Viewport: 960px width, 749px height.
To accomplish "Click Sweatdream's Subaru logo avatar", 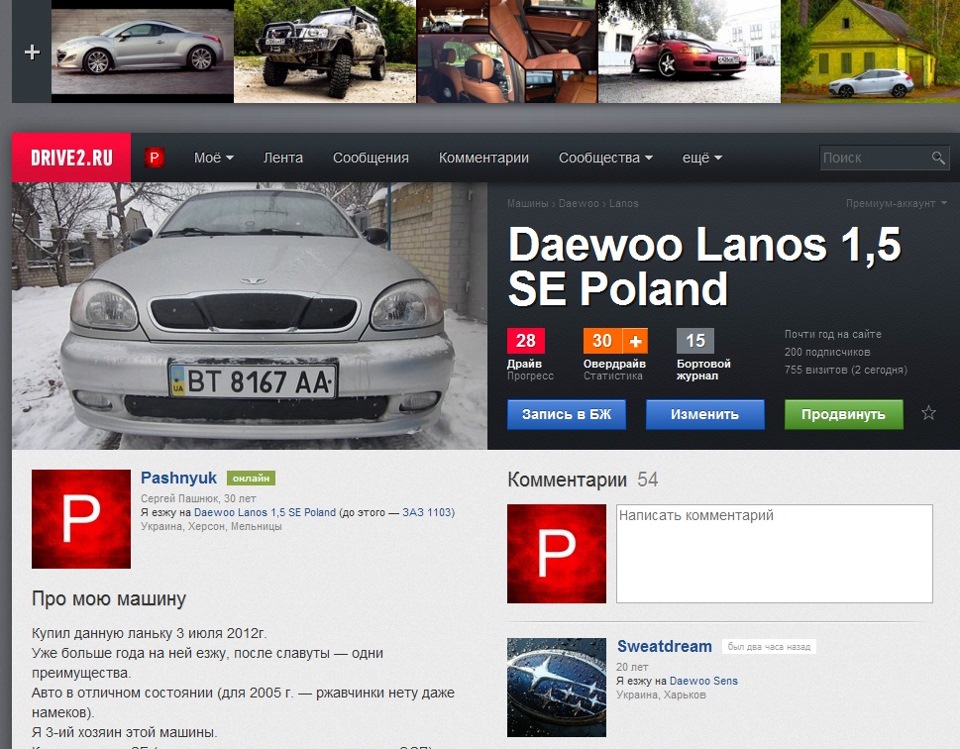I will (557, 687).
